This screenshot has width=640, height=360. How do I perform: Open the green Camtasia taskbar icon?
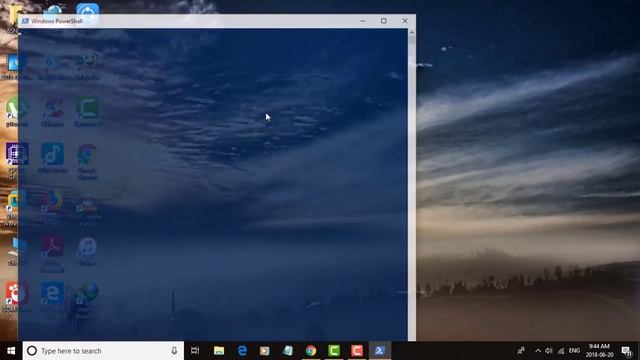coord(334,351)
